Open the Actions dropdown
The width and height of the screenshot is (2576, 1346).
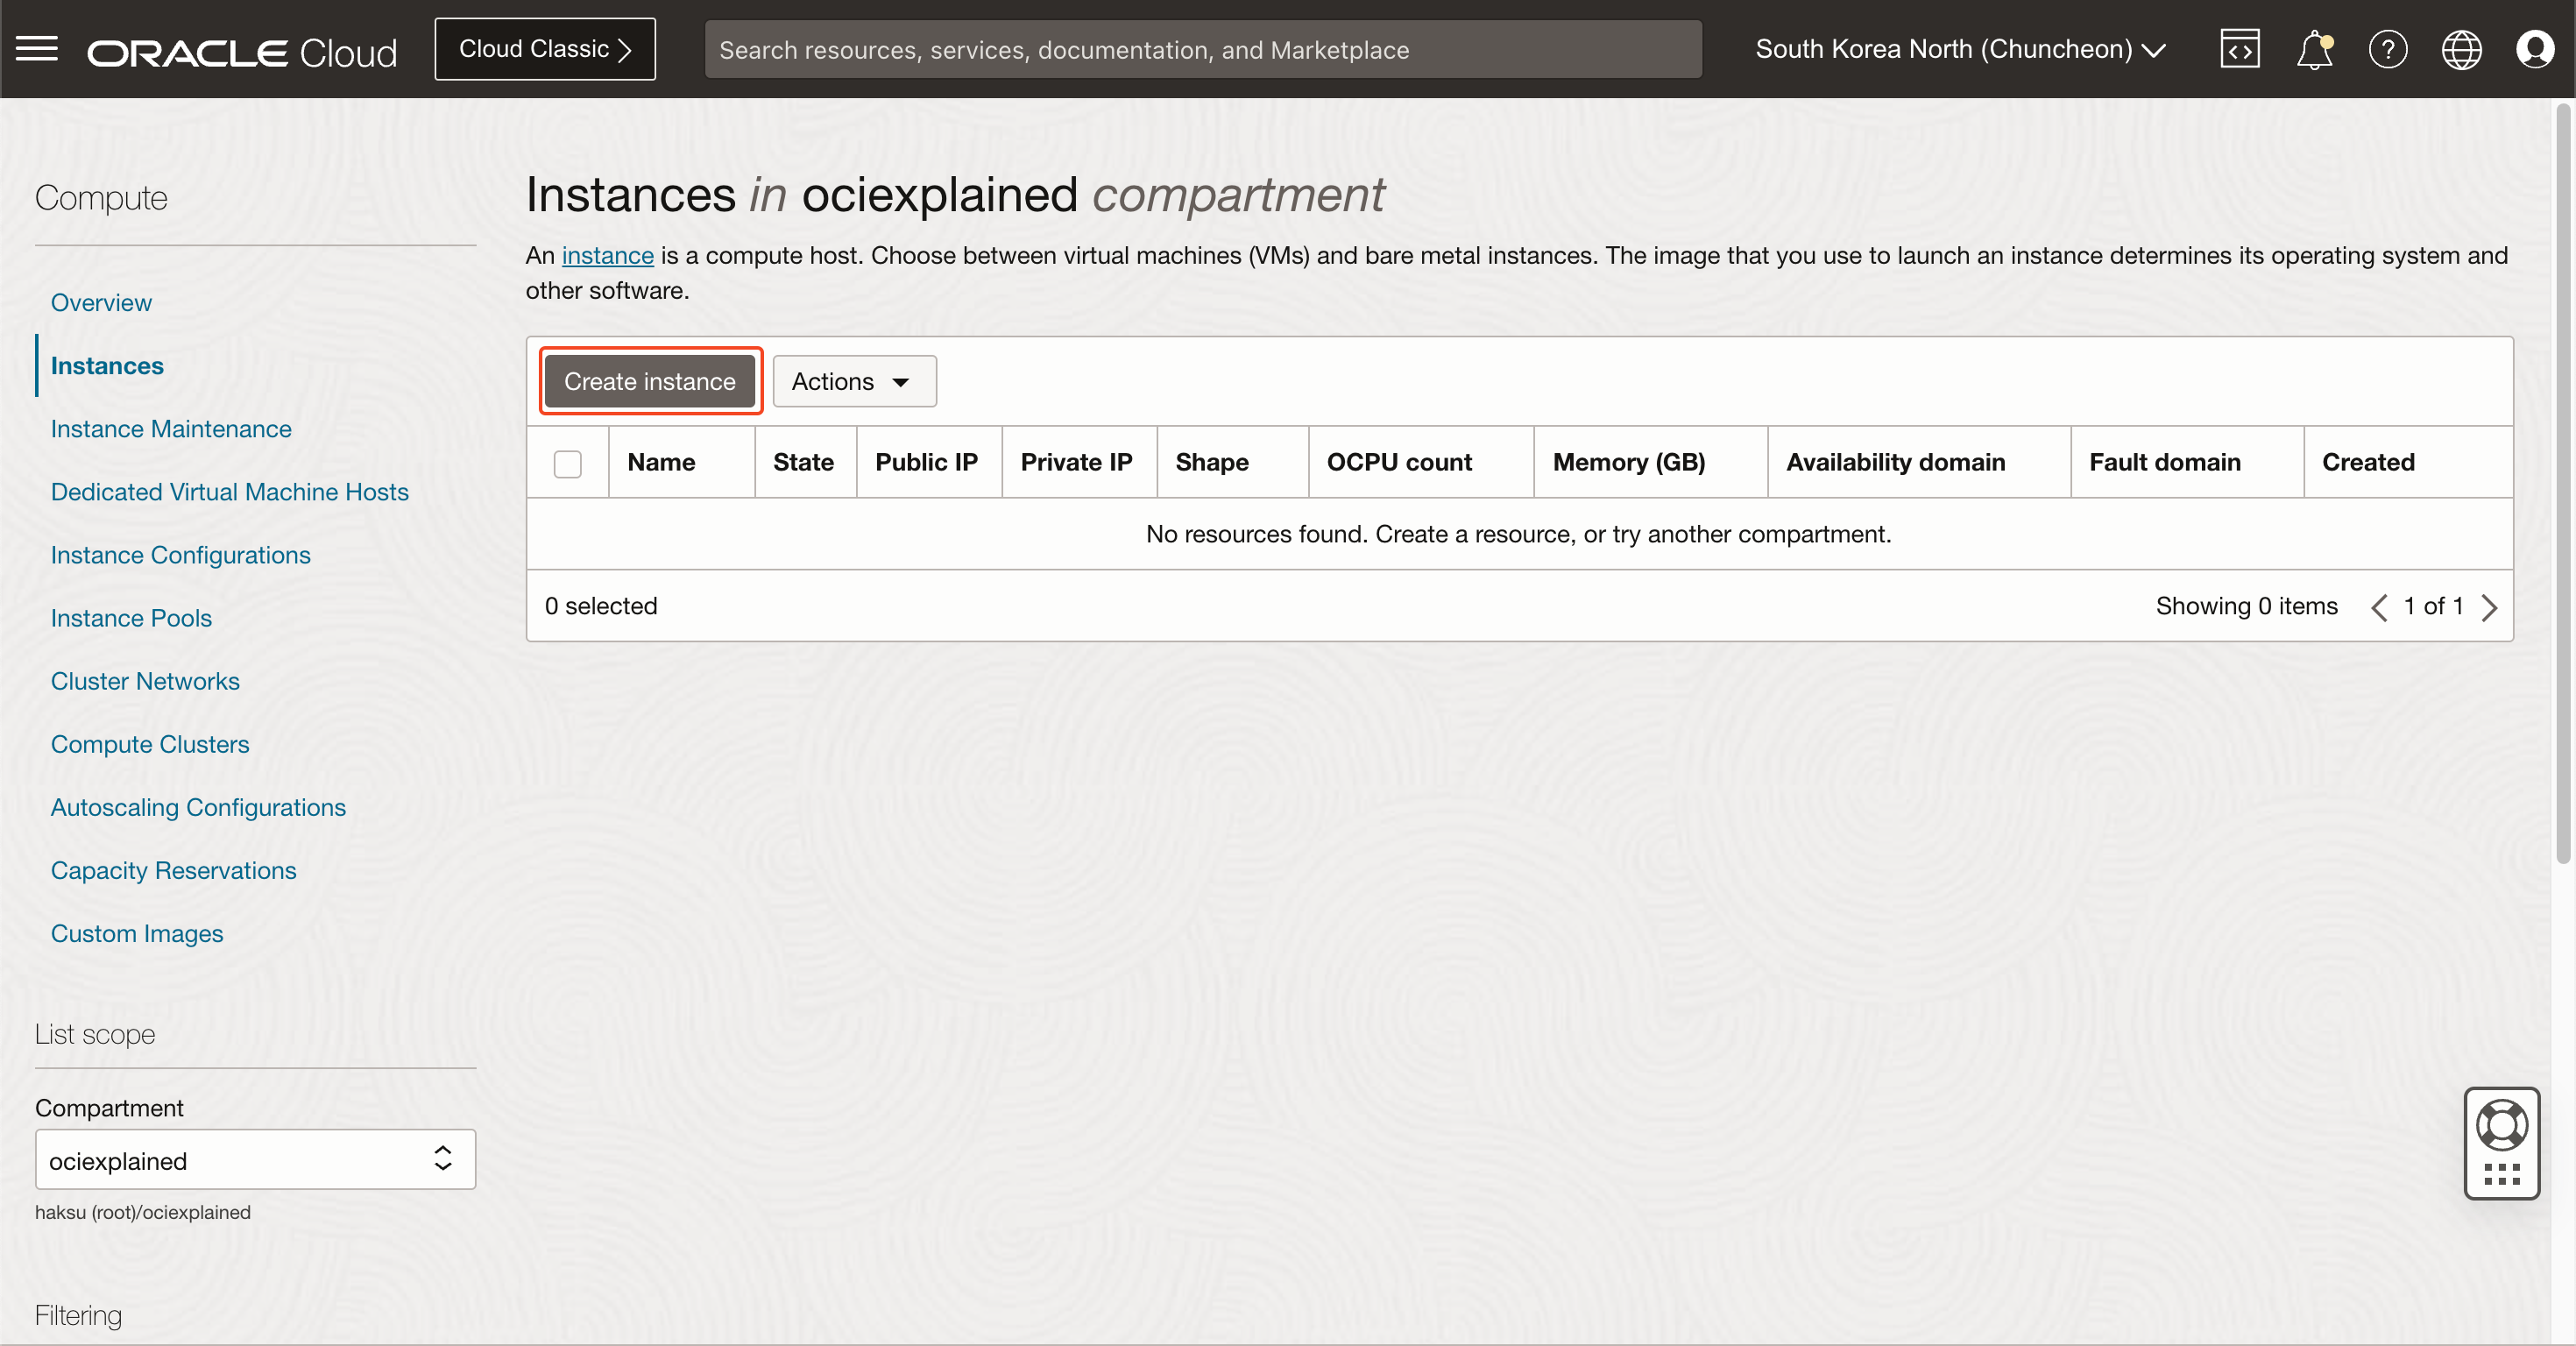tap(854, 381)
